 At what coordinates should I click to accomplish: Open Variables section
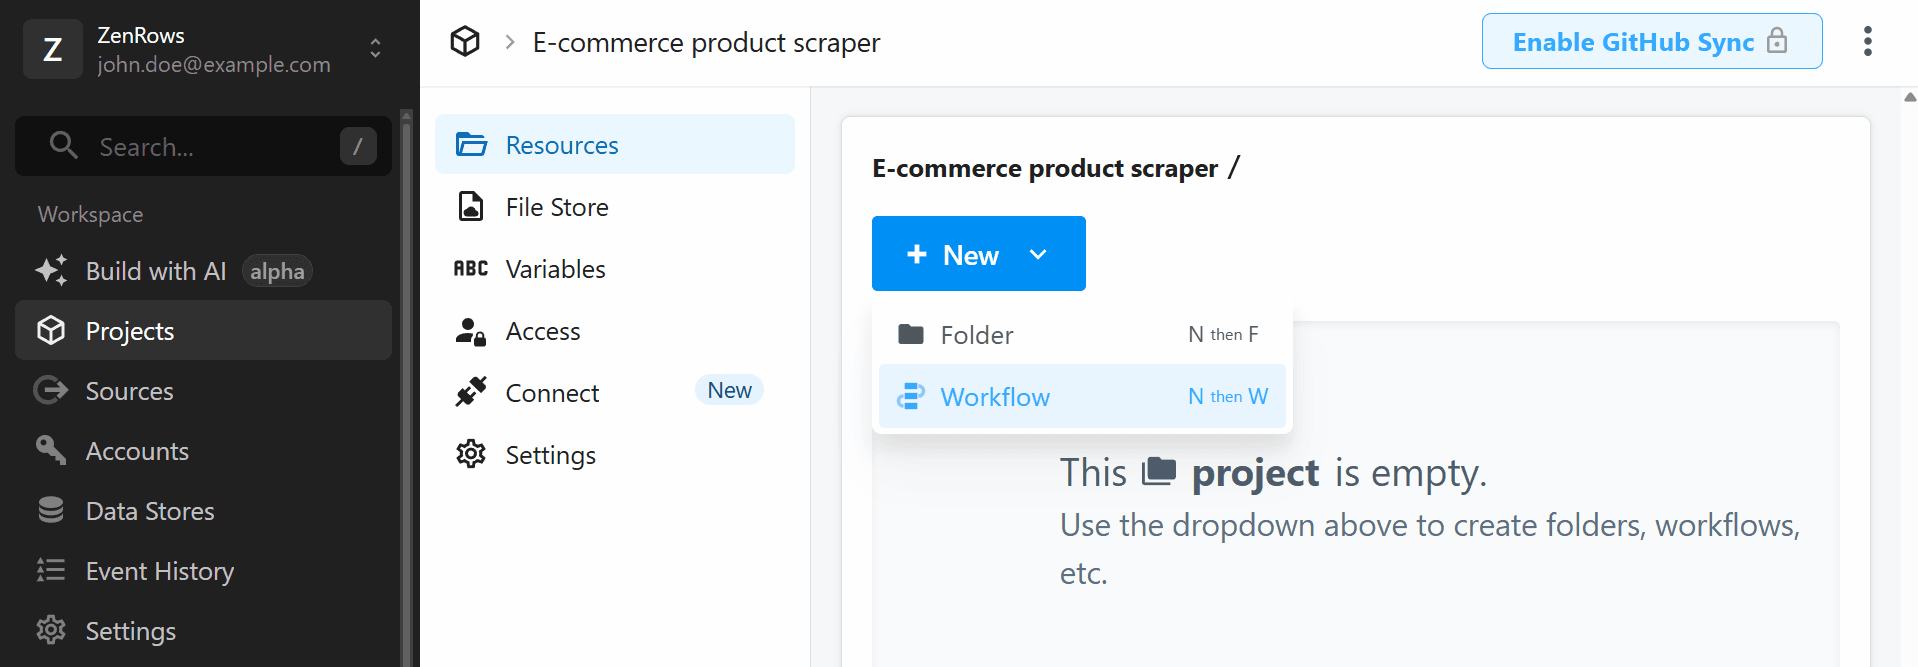click(615, 269)
